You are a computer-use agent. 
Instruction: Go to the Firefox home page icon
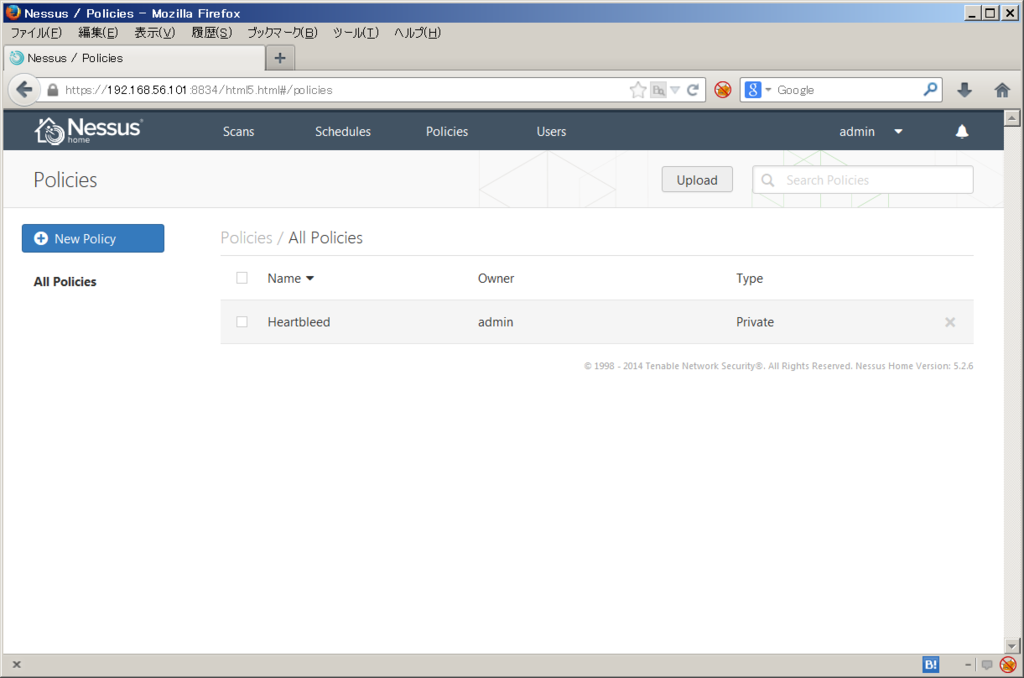[1002, 90]
